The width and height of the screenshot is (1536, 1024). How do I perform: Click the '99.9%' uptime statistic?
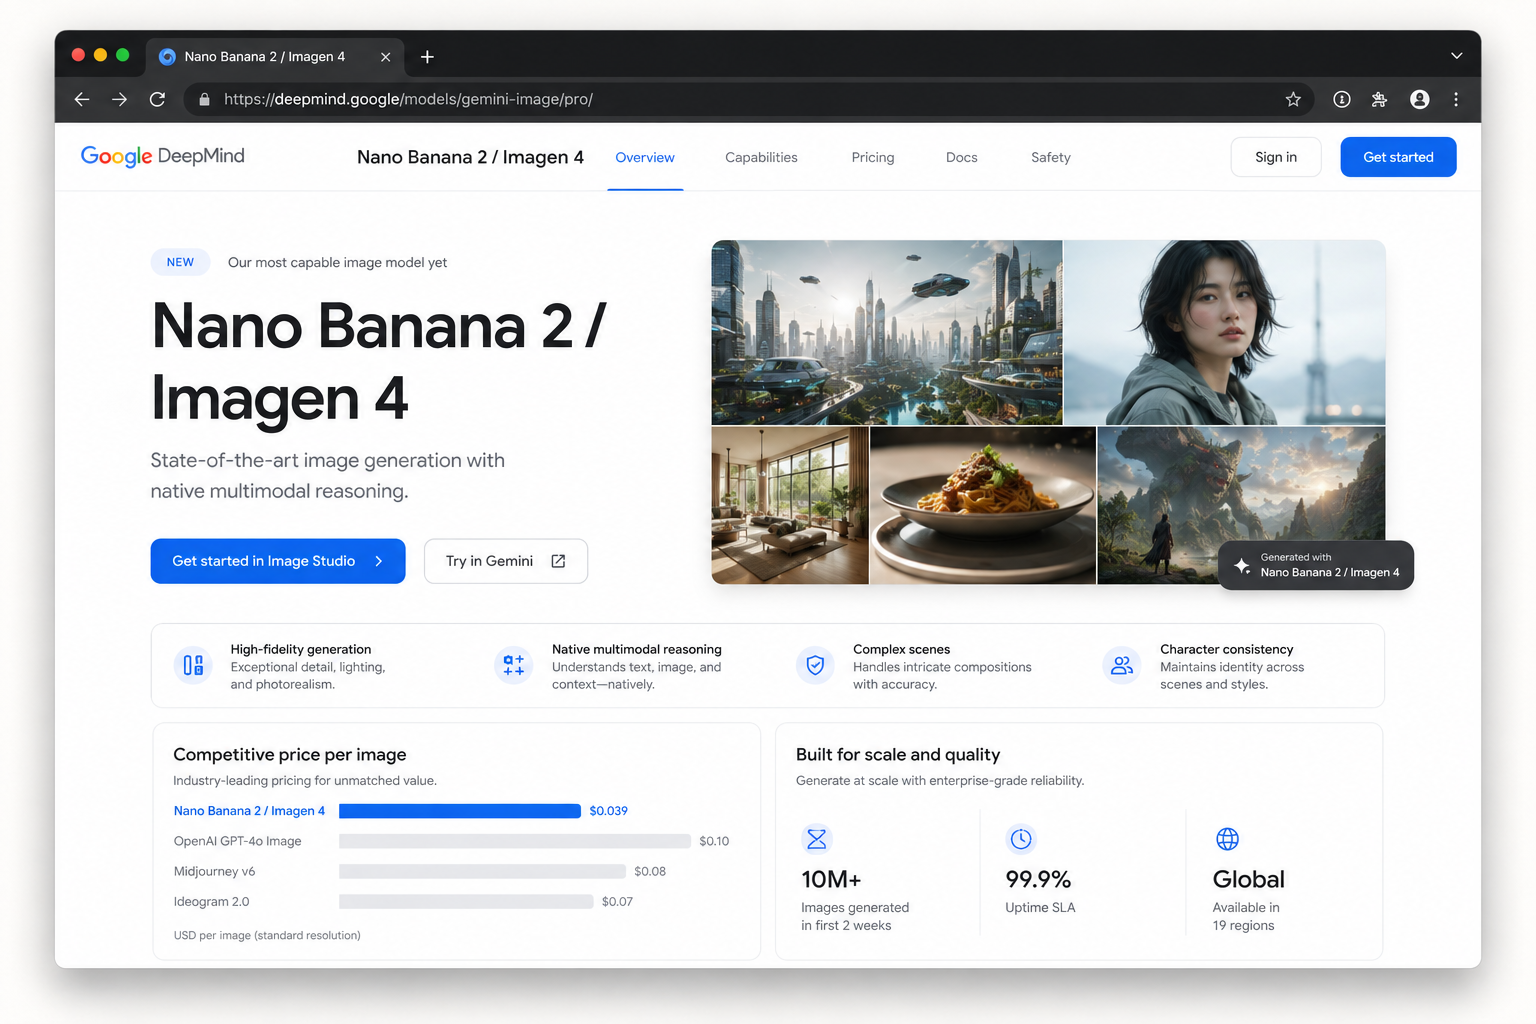(x=1038, y=879)
